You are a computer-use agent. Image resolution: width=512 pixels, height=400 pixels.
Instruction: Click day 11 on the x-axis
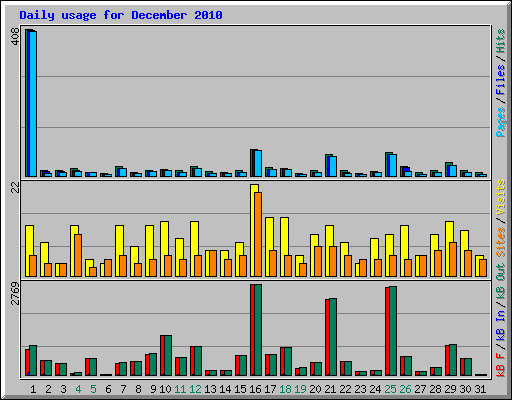[180, 389]
